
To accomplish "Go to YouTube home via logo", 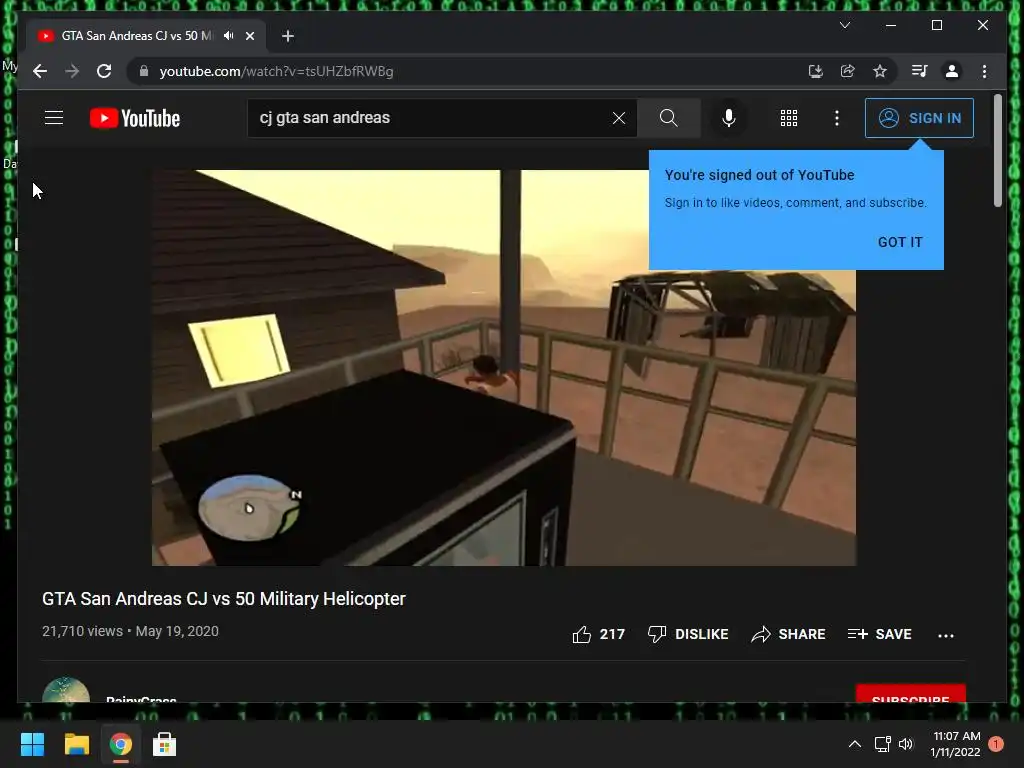I will click(x=135, y=118).
